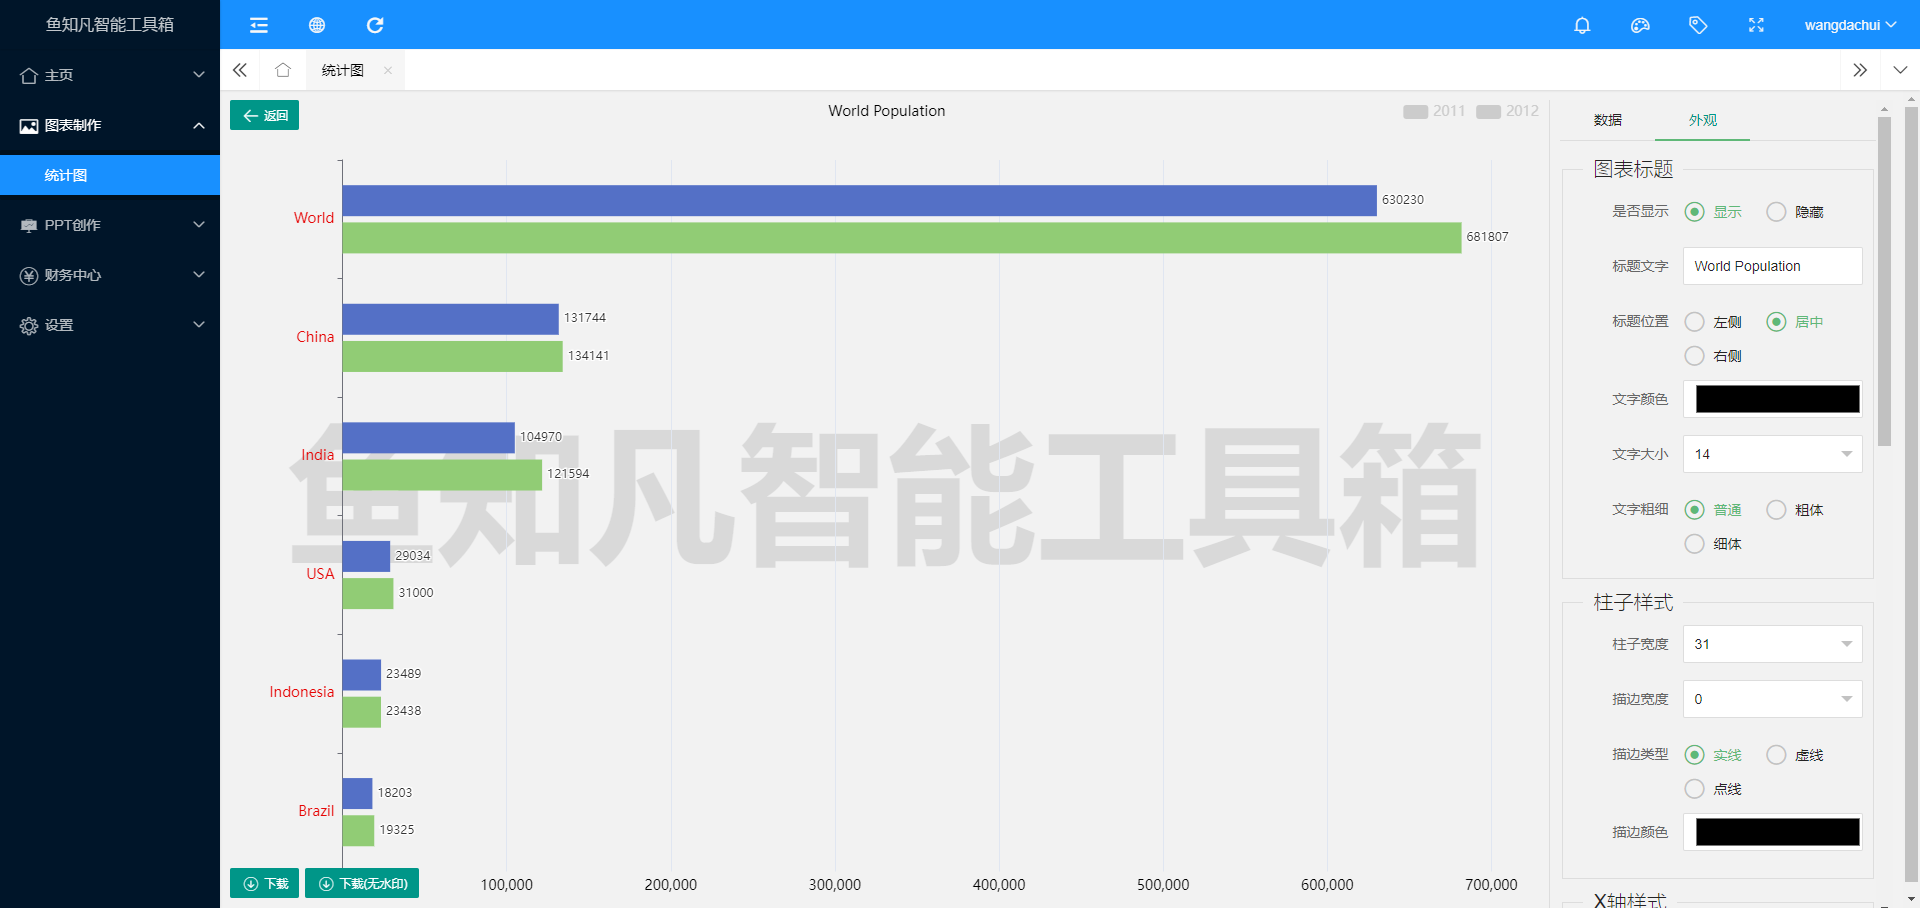The height and width of the screenshot is (908, 1920).
Task: Toggle fullscreen mode icon
Action: tap(1756, 25)
